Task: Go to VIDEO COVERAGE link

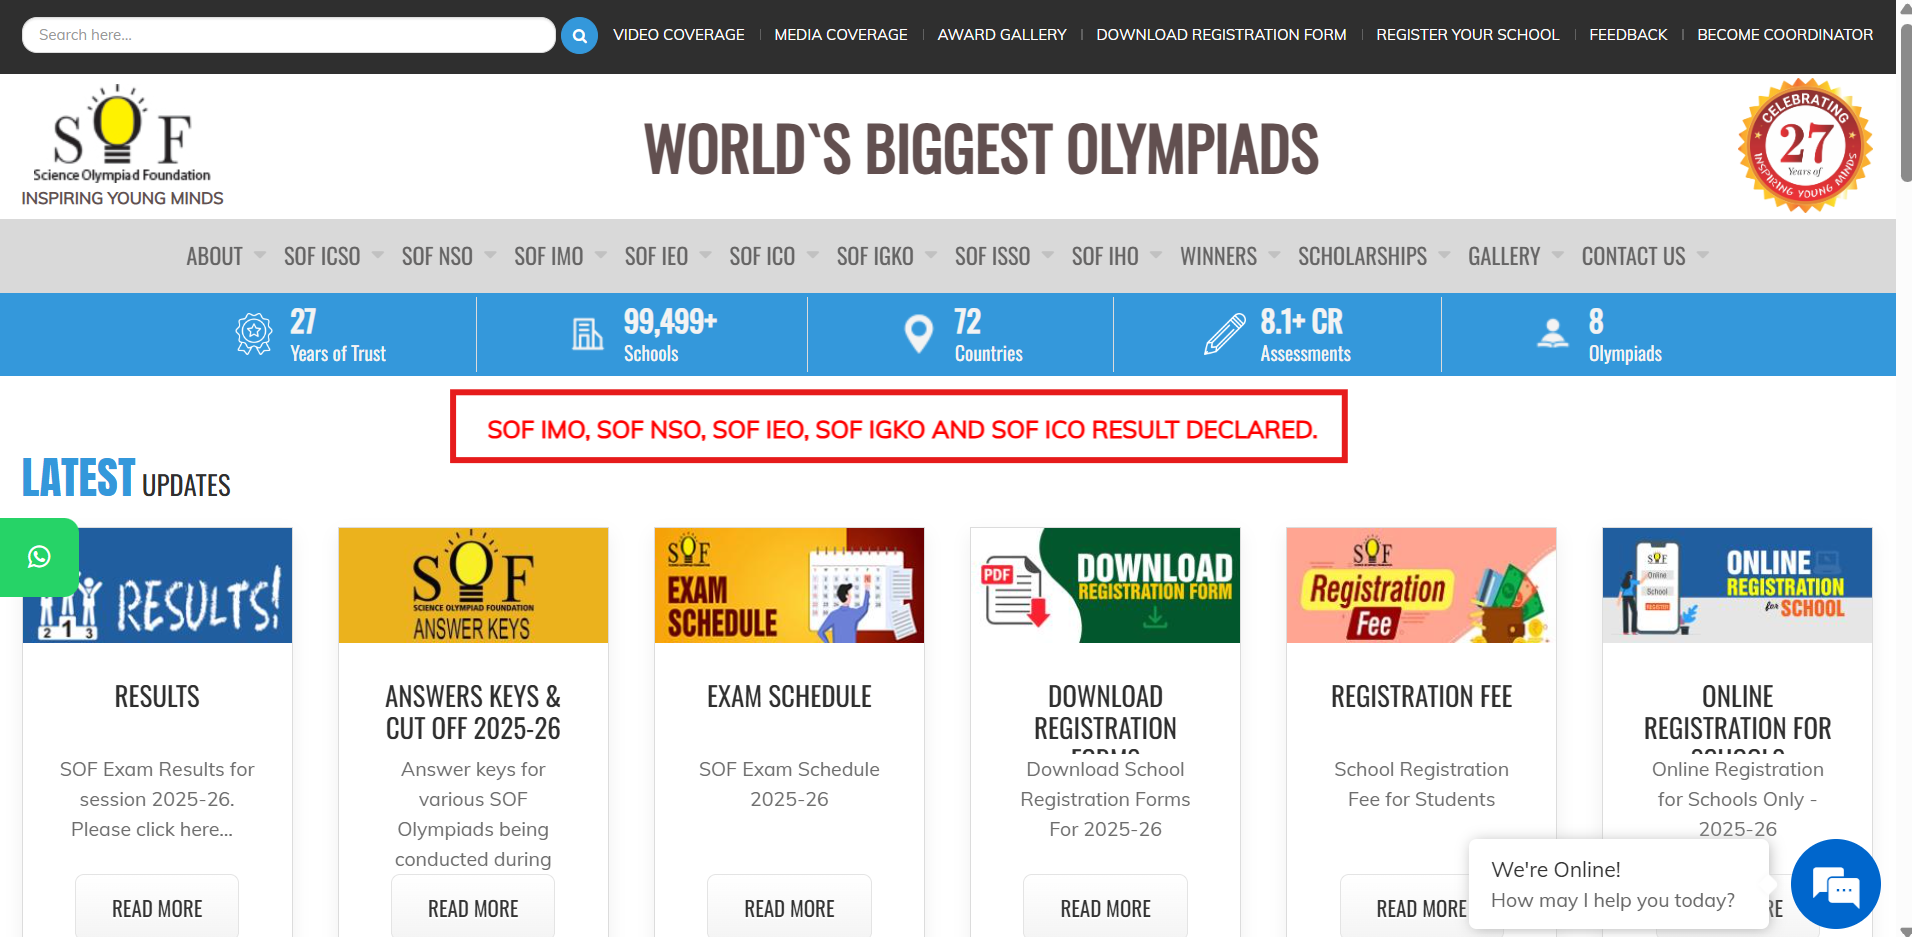Action: (x=678, y=35)
